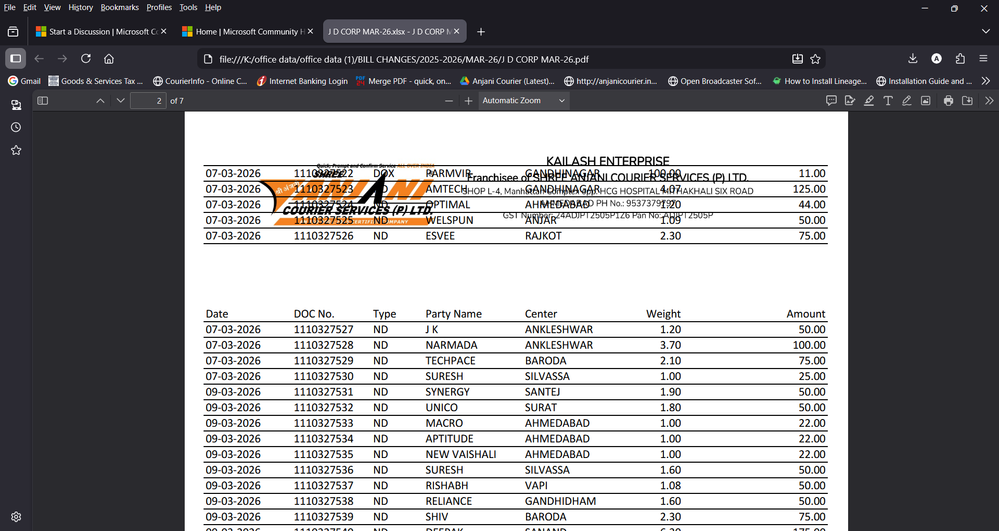Toggle the browser sidebar button
The width and height of the screenshot is (999, 531).
pyautogui.click(x=16, y=59)
